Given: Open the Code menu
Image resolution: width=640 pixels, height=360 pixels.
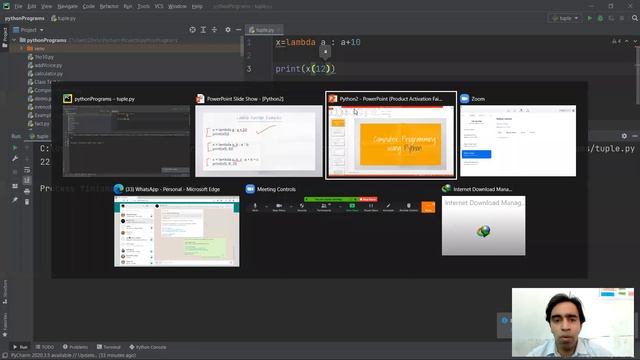Looking at the screenshot, I should point(89,6).
